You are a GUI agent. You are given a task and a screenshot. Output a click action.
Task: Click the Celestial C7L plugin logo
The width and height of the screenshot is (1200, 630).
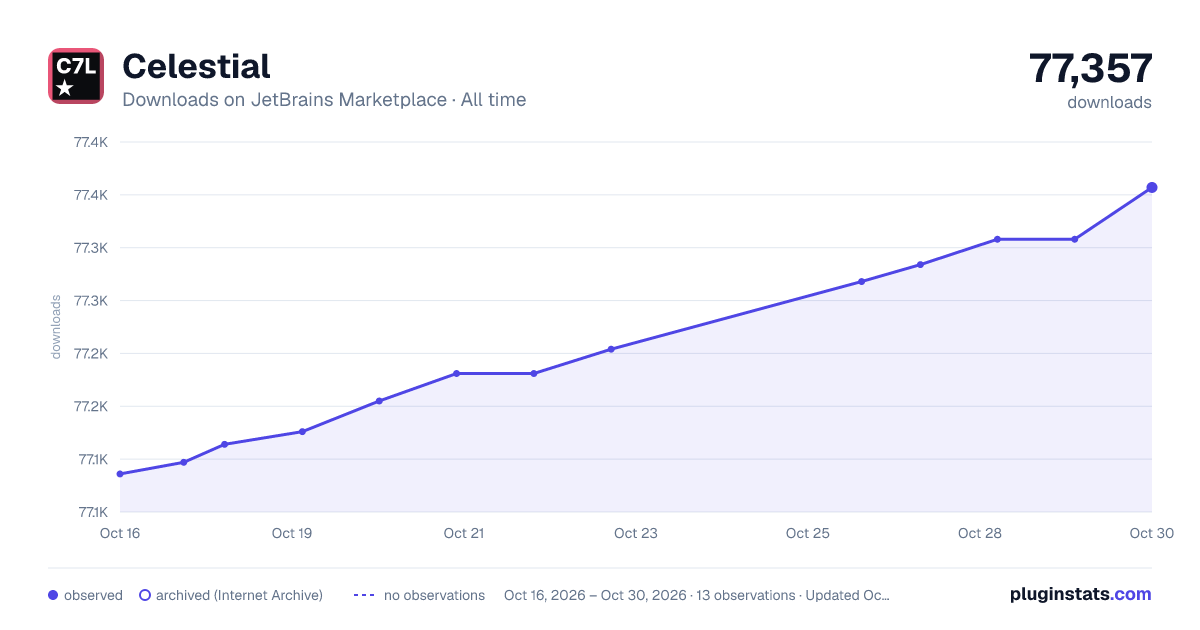click(76, 76)
